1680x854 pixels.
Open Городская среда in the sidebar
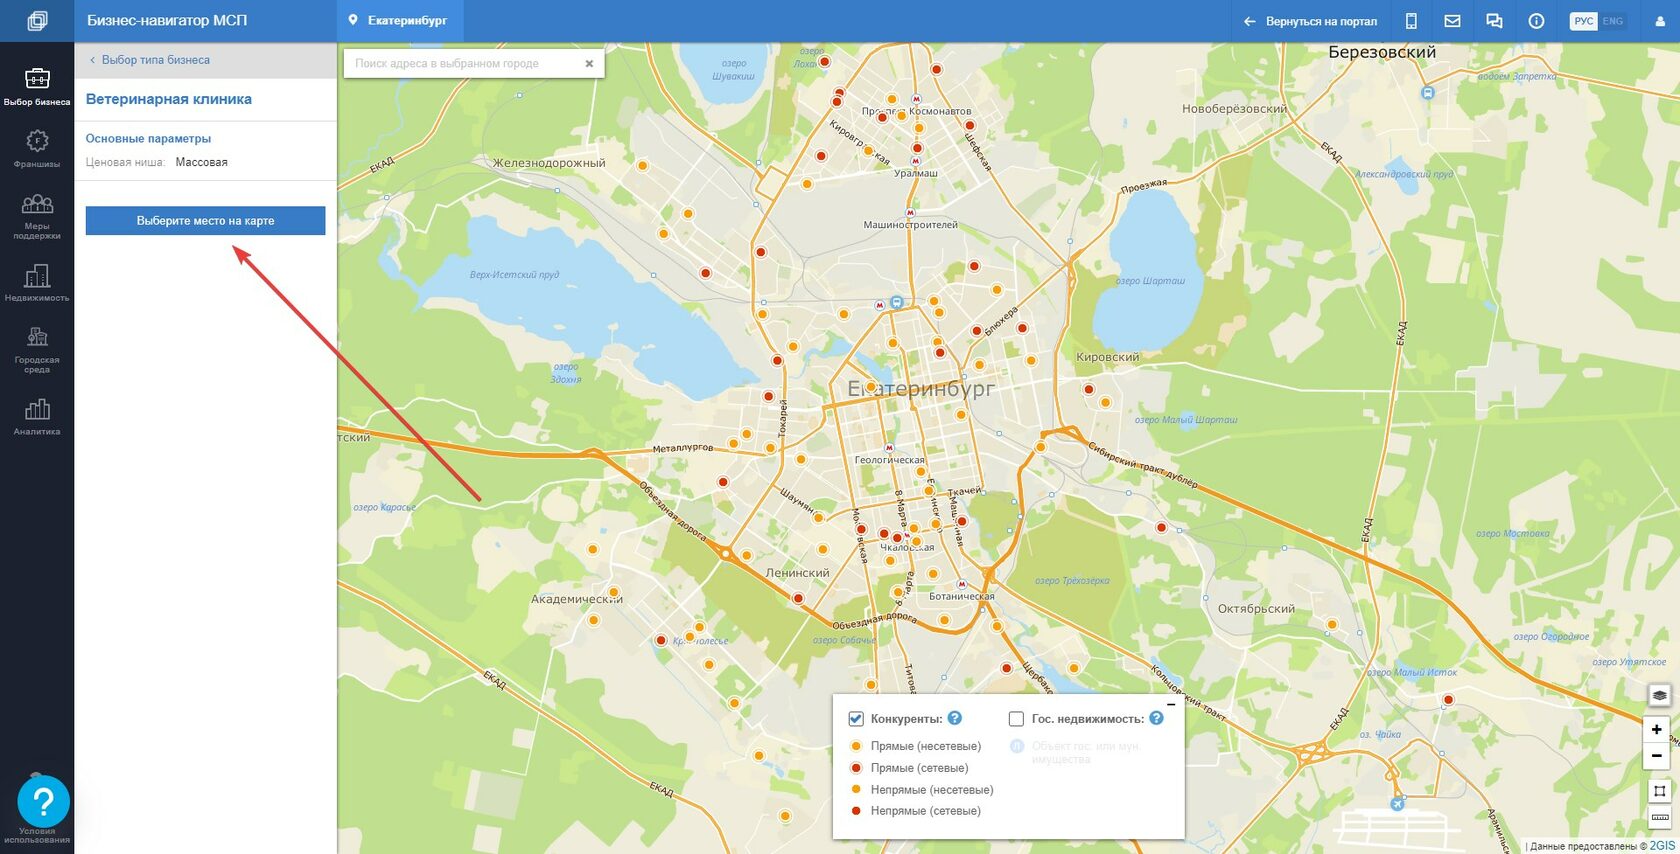pyautogui.click(x=37, y=350)
